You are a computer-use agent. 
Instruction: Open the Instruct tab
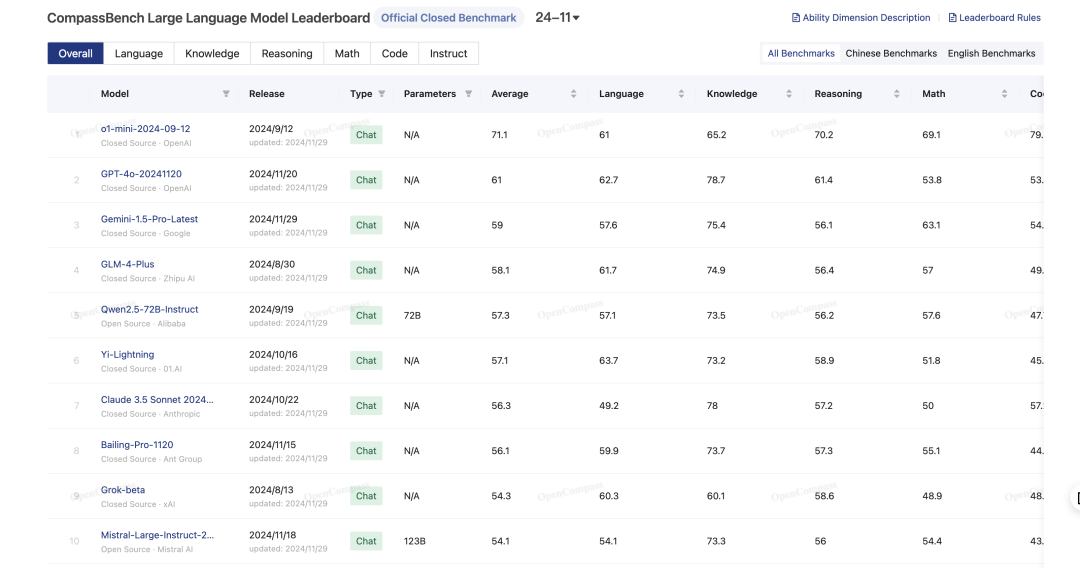(448, 53)
